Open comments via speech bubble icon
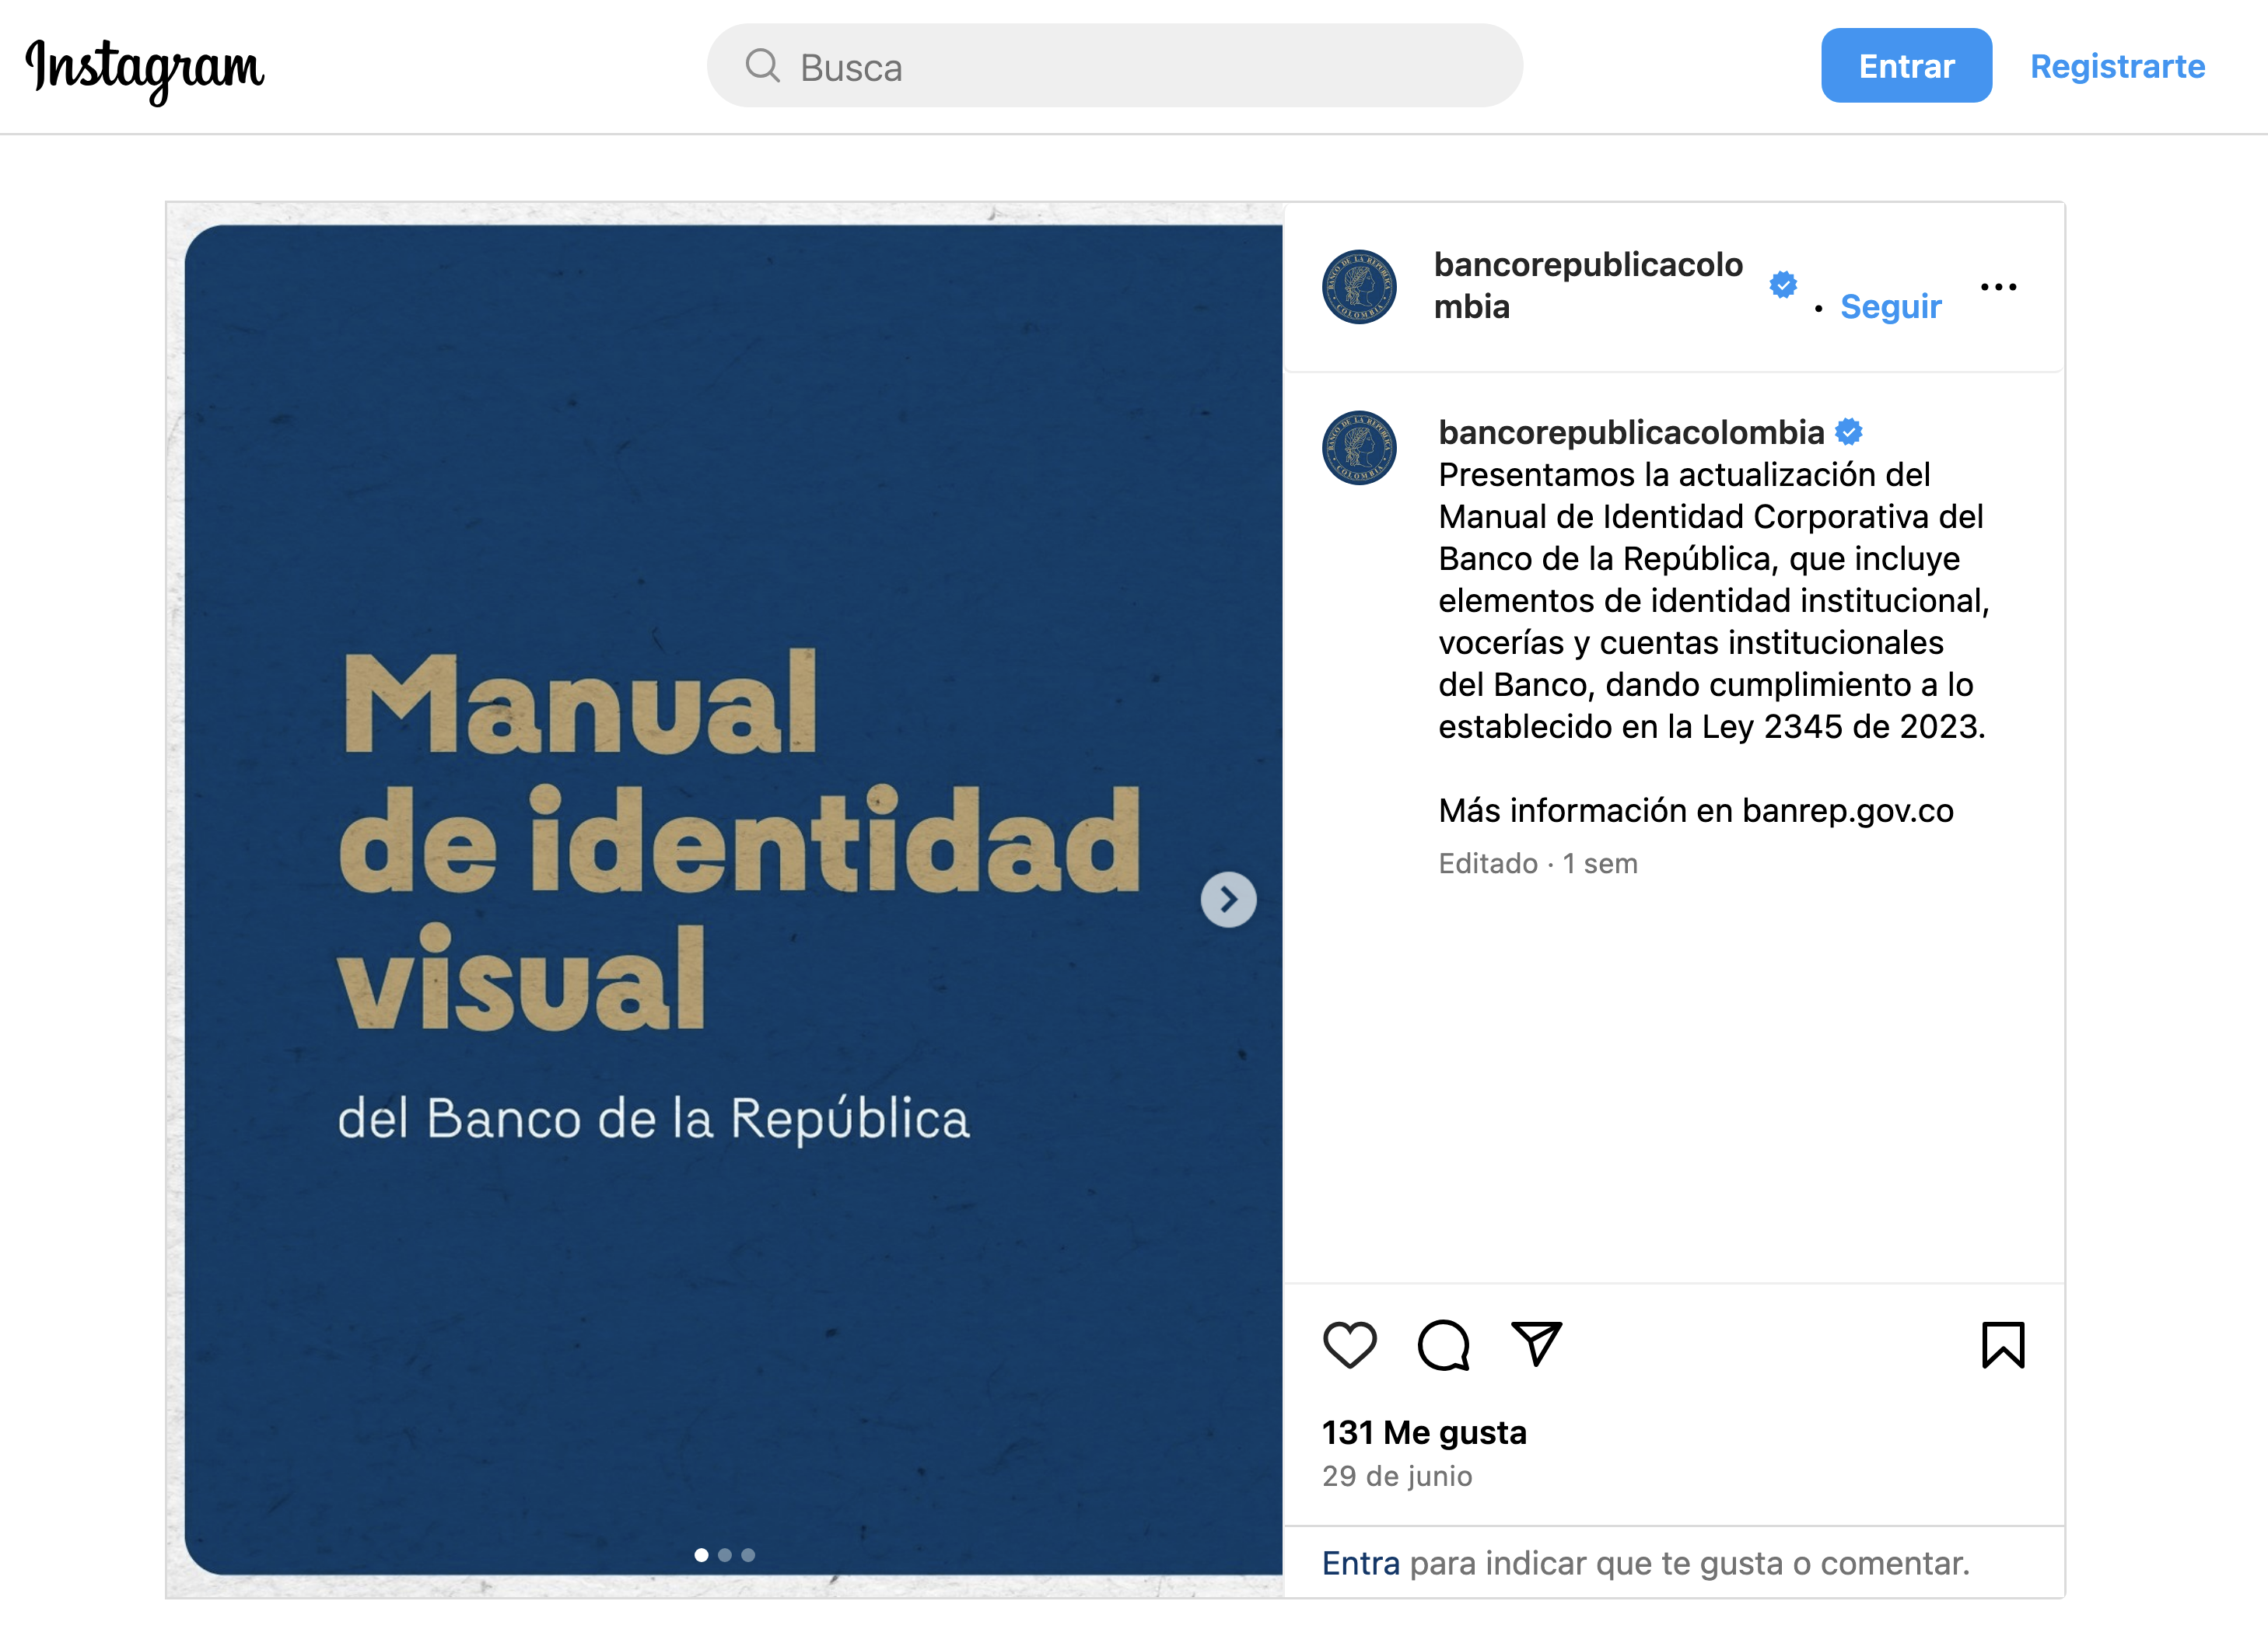The width and height of the screenshot is (2268, 1636). [x=1444, y=1345]
